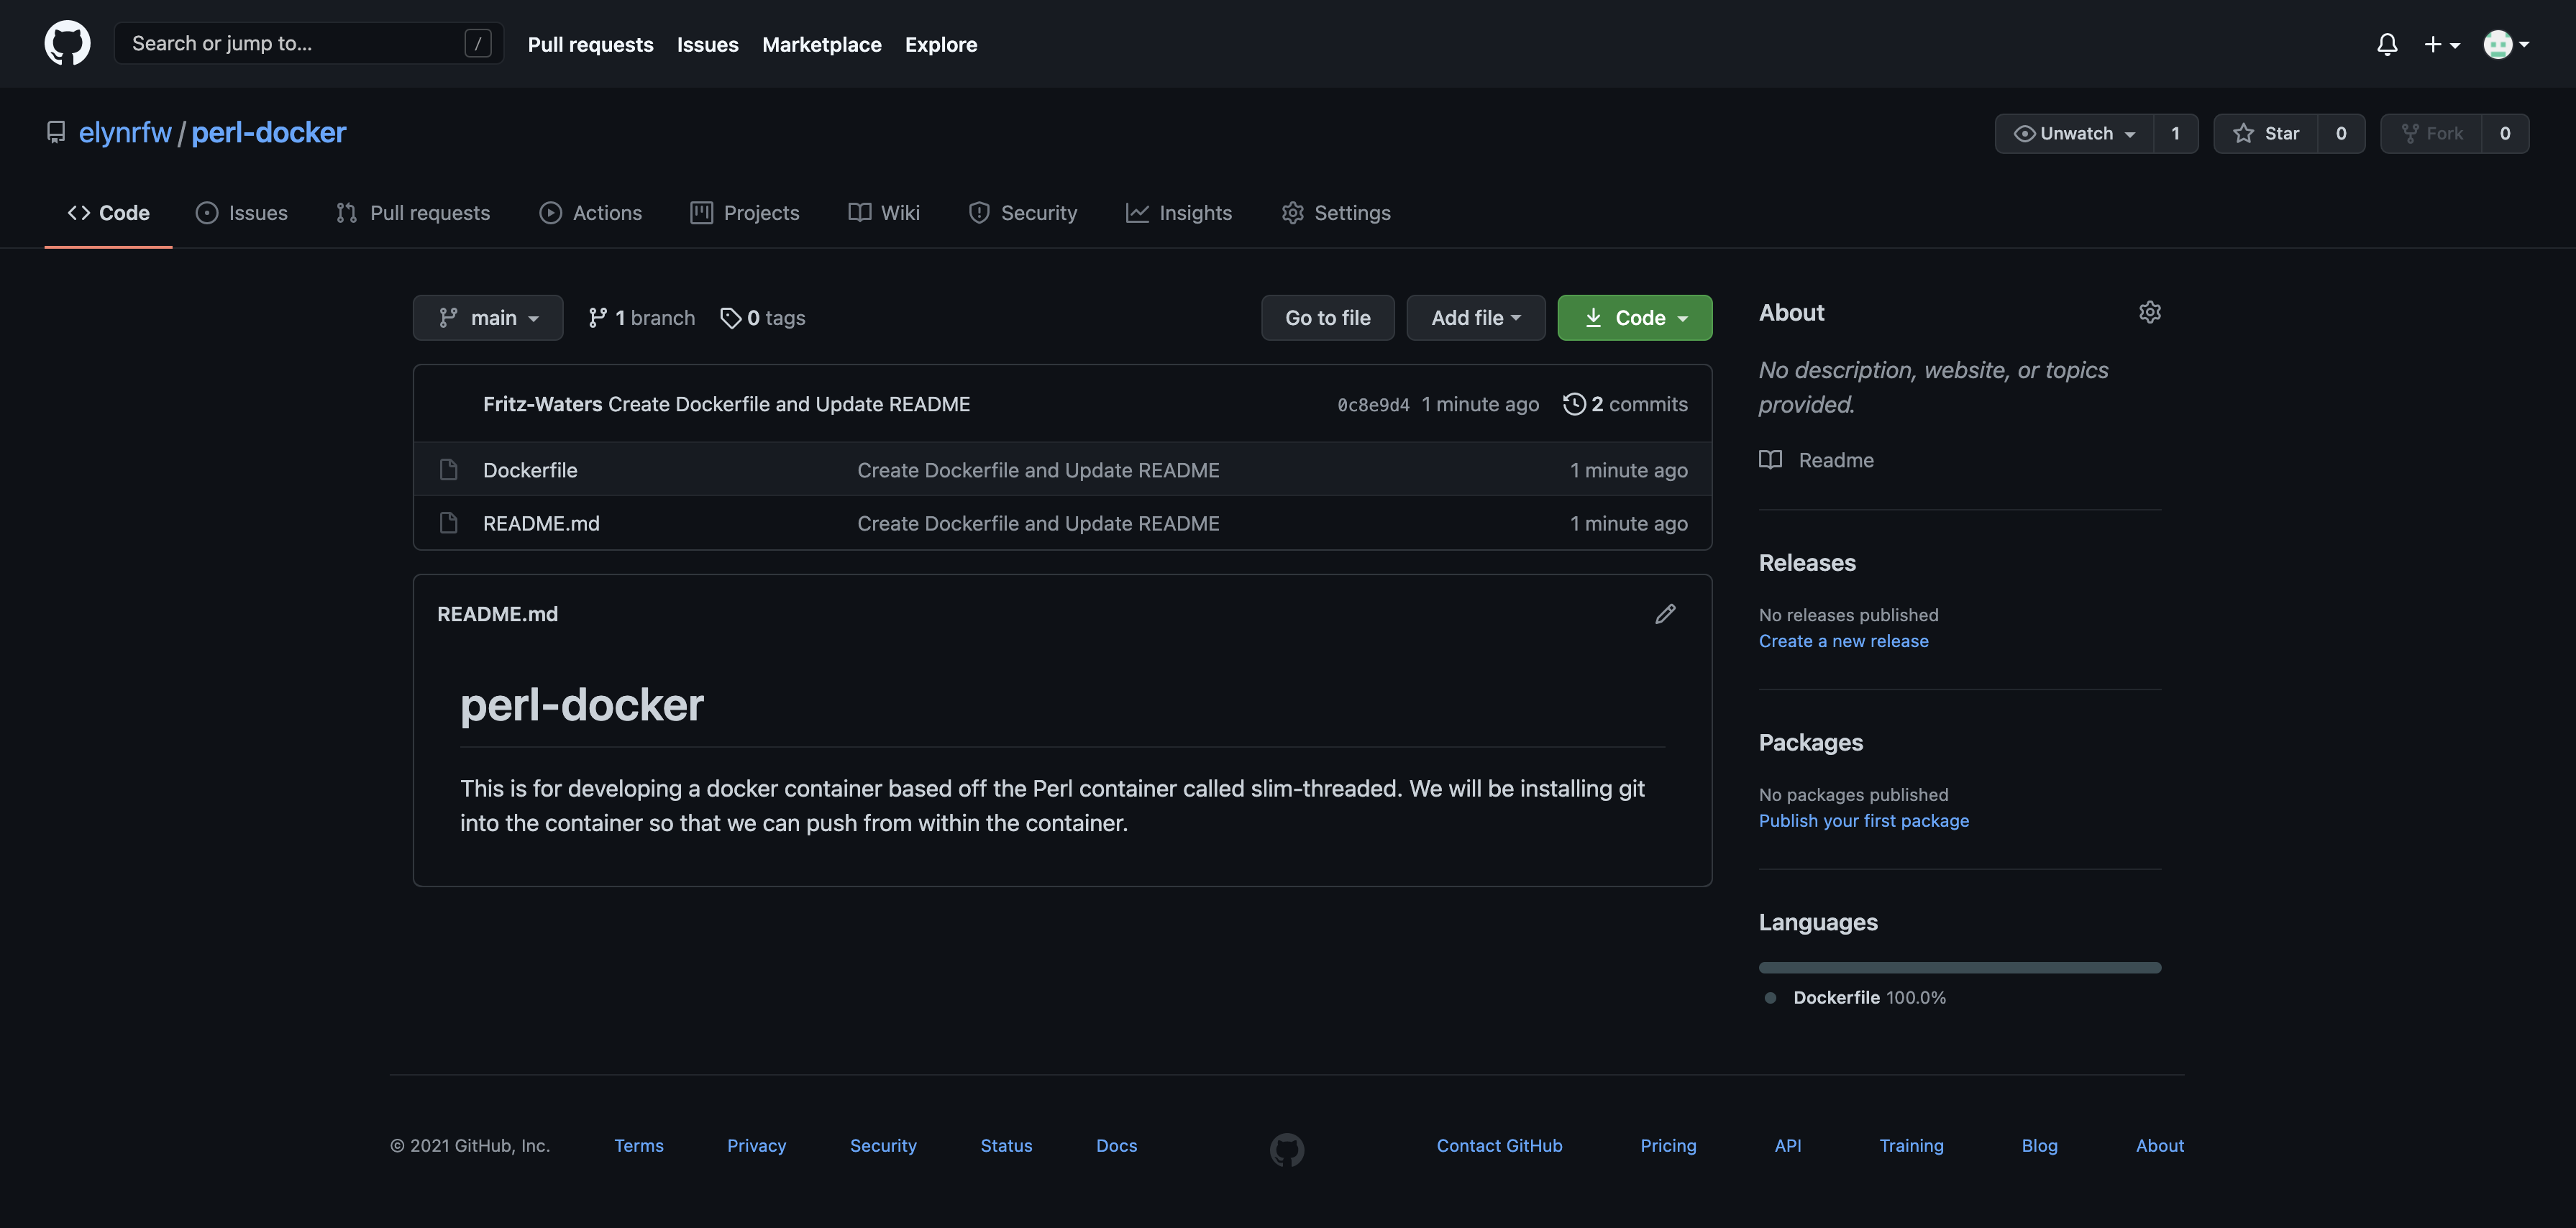Open the user avatar menu

(x=2506, y=44)
